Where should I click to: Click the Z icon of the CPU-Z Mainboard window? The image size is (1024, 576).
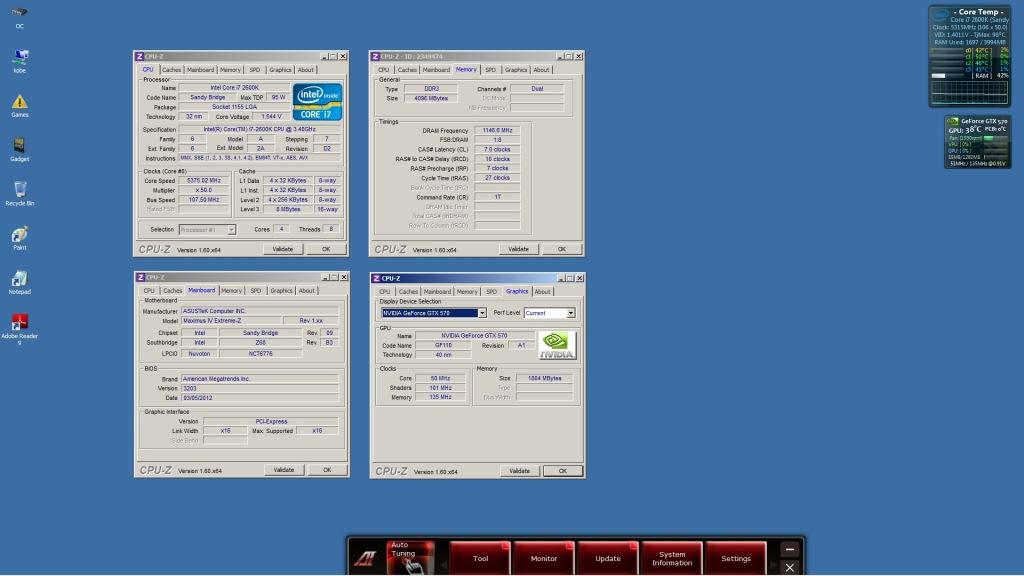tap(140, 278)
